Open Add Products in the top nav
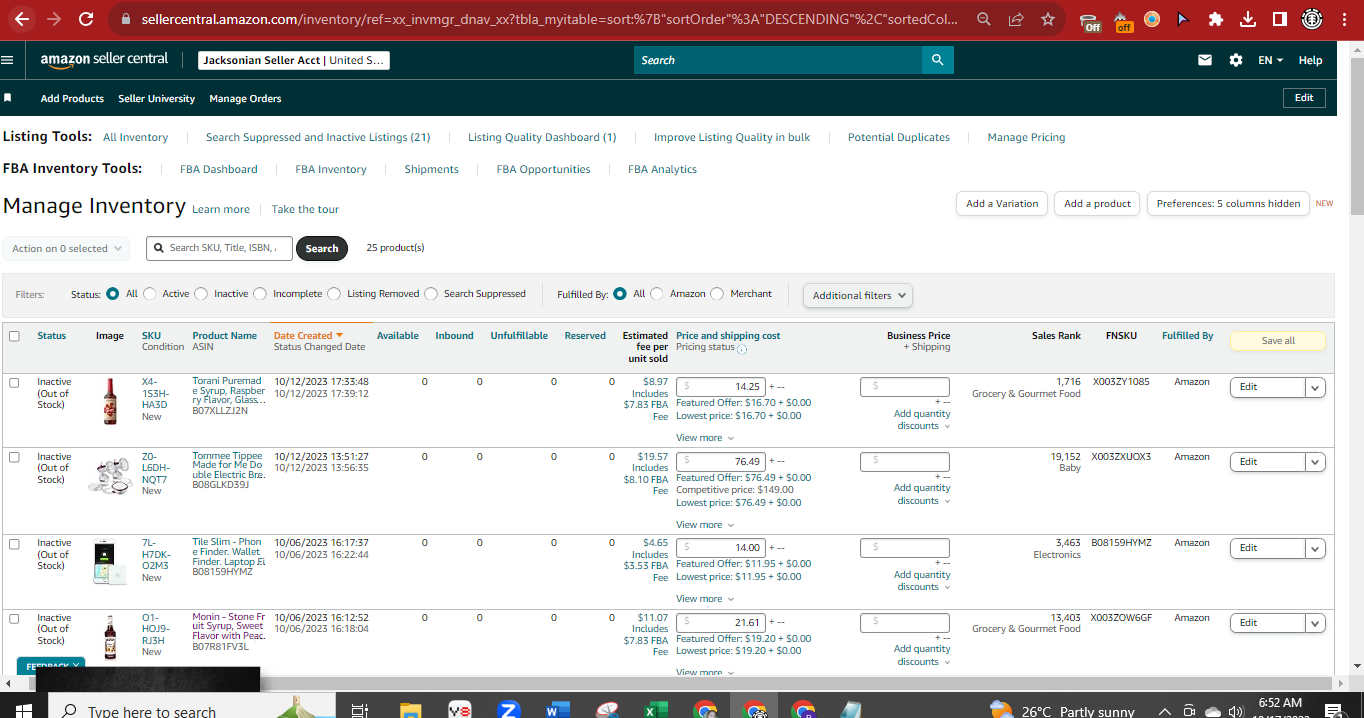This screenshot has height=718, width=1364. (x=72, y=98)
